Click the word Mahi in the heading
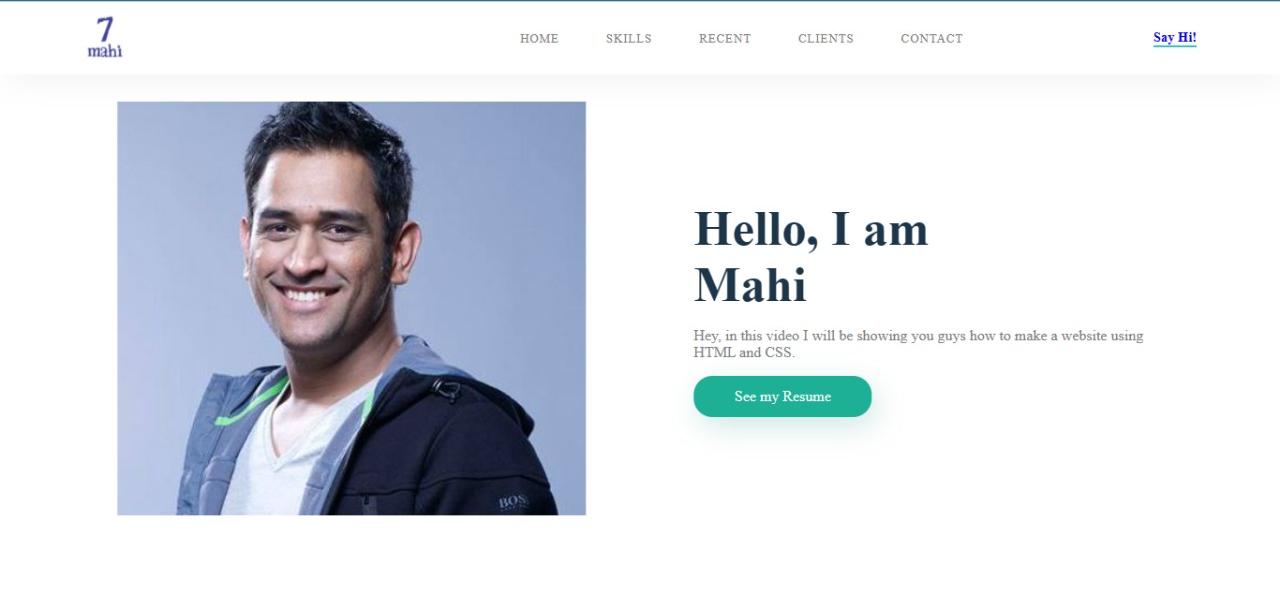Image resolution: width=1280 pixels, height=603 pixels. [x=750, y=285]
